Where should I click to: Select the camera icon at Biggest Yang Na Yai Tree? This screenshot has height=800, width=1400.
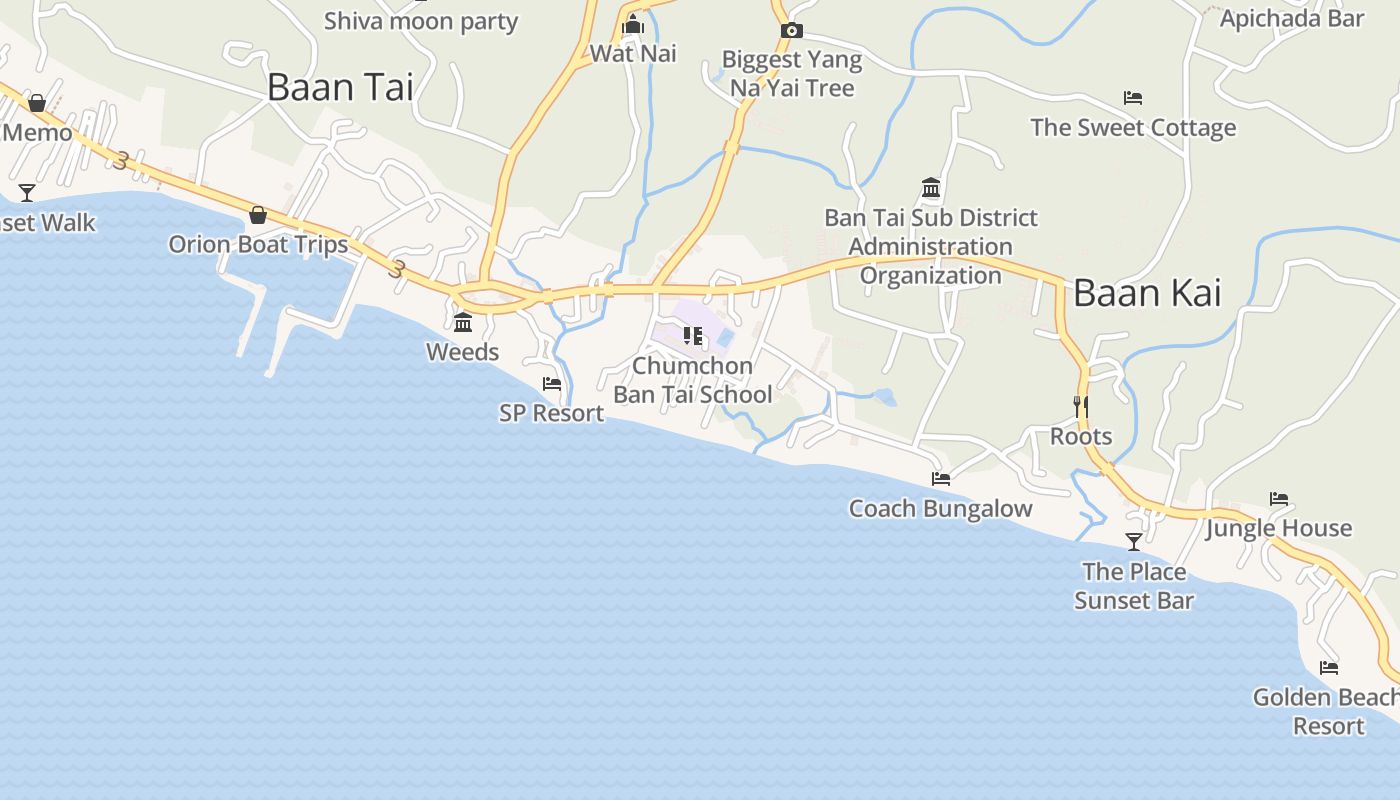coord(791,31)
